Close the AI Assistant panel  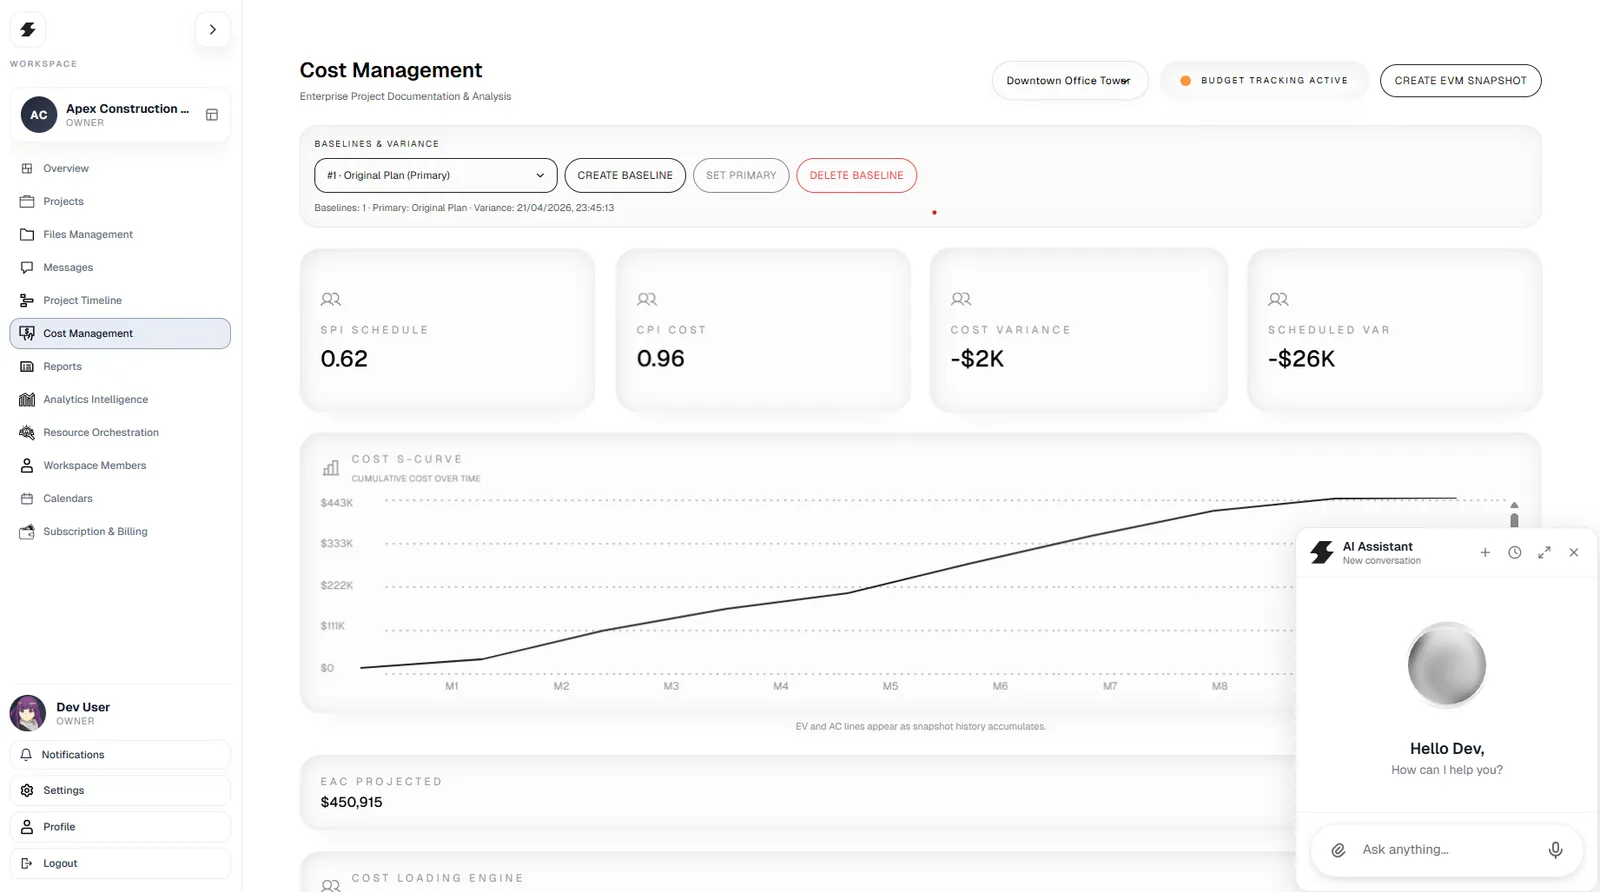(1574, 552)
